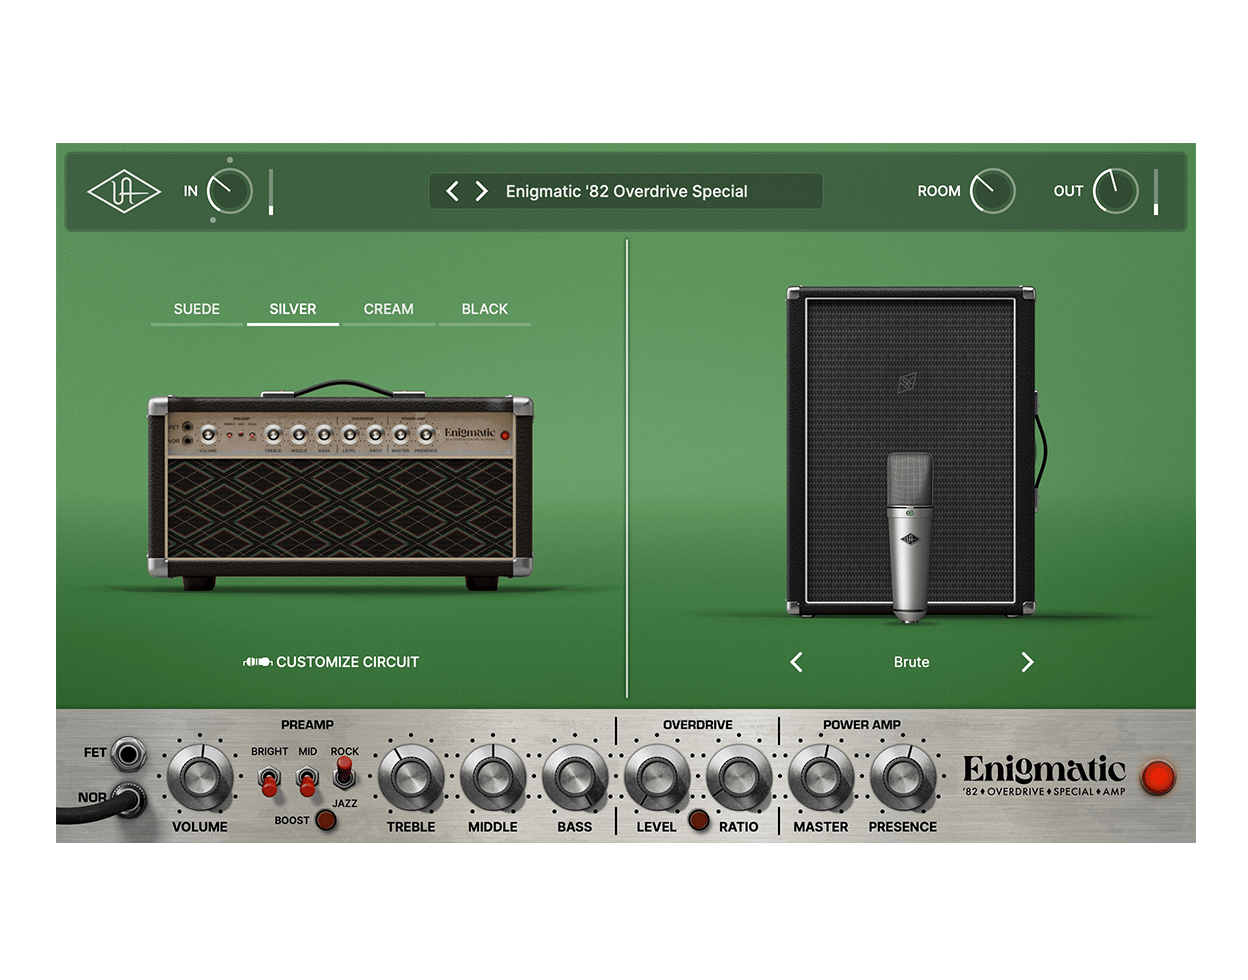
Task: Adjust the IN input gain knob
Action: [230, 191]
